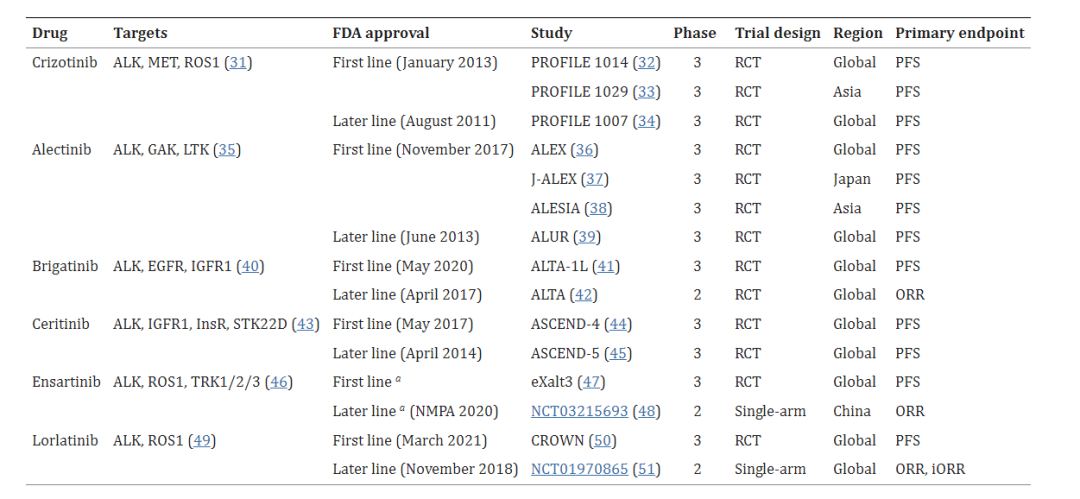Open citation 46 for Ensartinib targets
Image resolution: width=1080 pixels, height=499 pixels.
tap(277, 382)
